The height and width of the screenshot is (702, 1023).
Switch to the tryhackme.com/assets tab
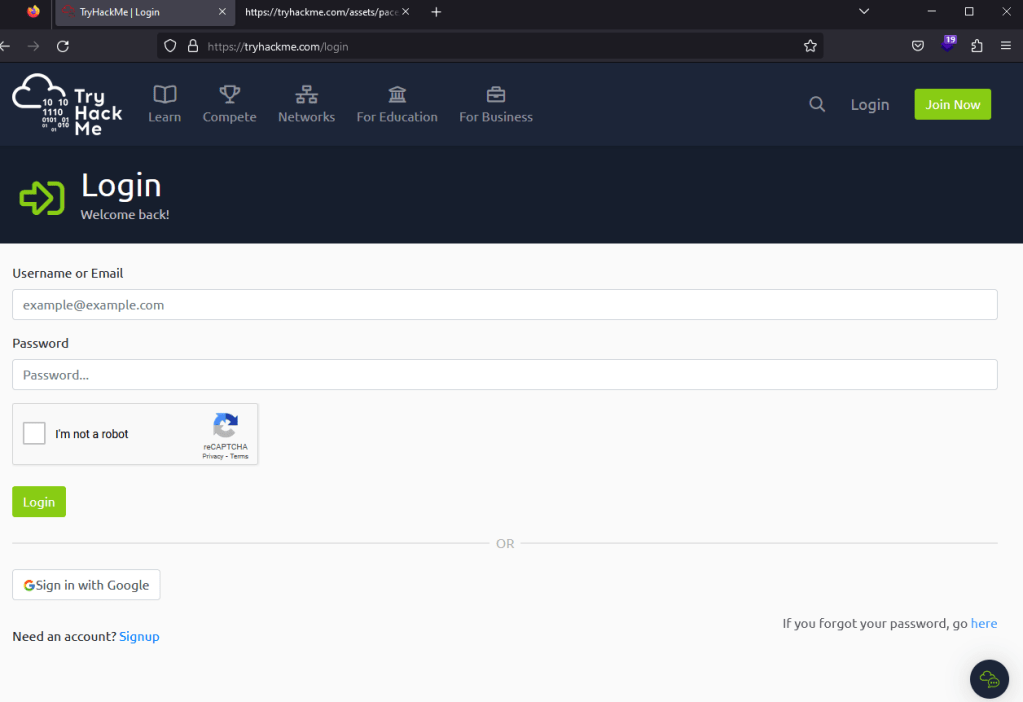320,12
